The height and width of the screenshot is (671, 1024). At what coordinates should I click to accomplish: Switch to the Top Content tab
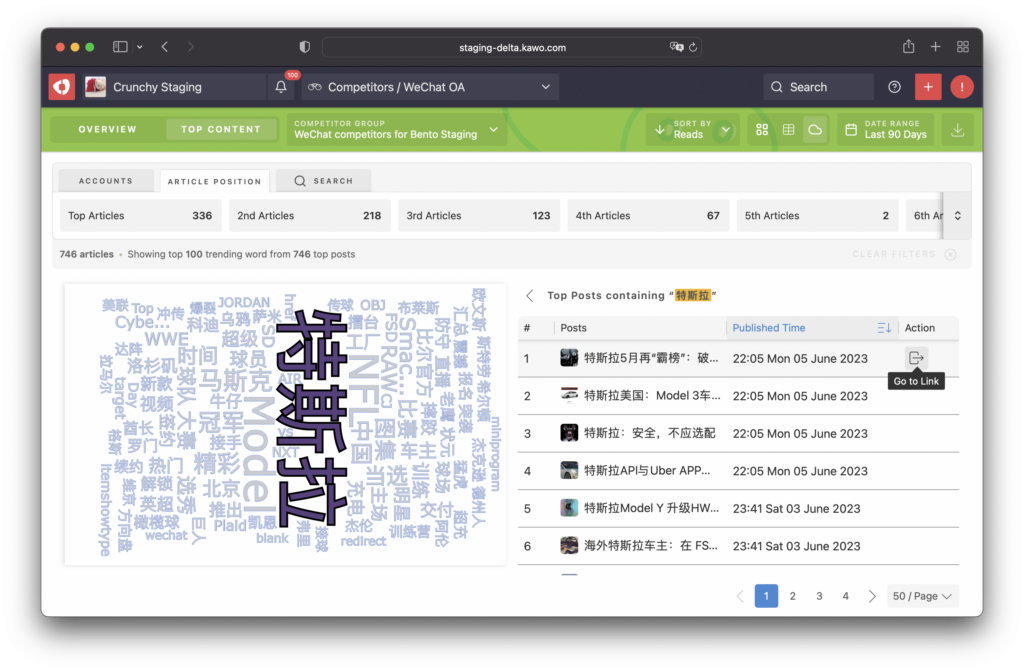coord(221,129)
